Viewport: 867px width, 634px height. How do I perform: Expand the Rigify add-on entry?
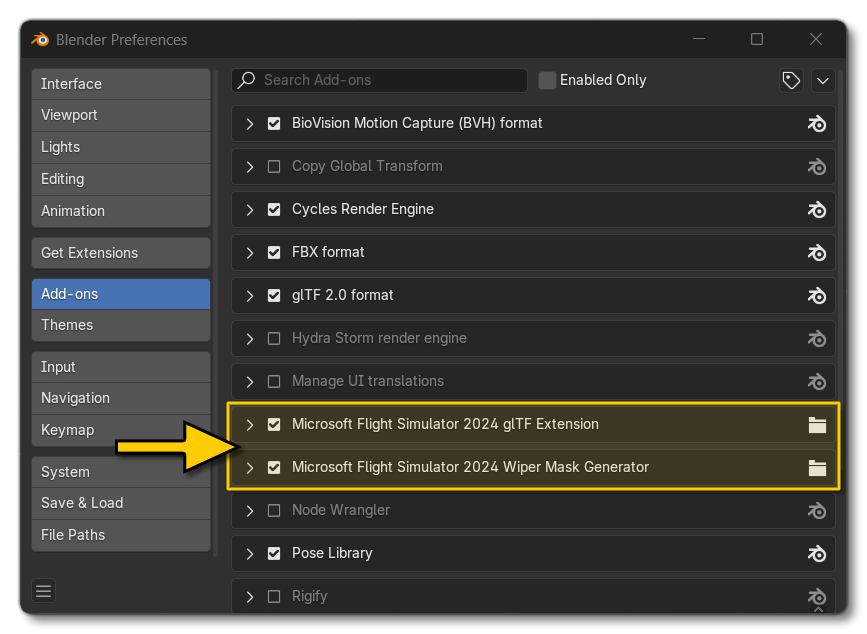tap(249, 596)
